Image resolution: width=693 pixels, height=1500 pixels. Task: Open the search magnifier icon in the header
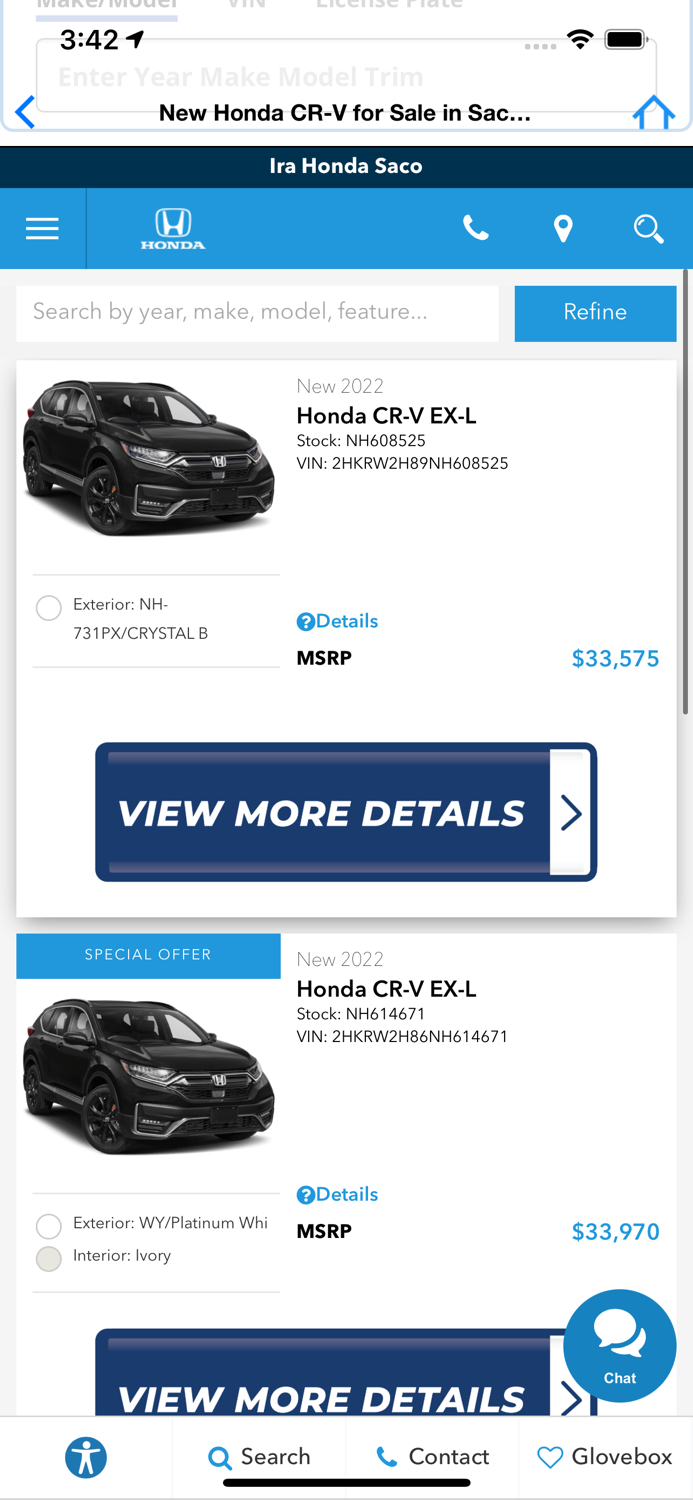point(648,228)
